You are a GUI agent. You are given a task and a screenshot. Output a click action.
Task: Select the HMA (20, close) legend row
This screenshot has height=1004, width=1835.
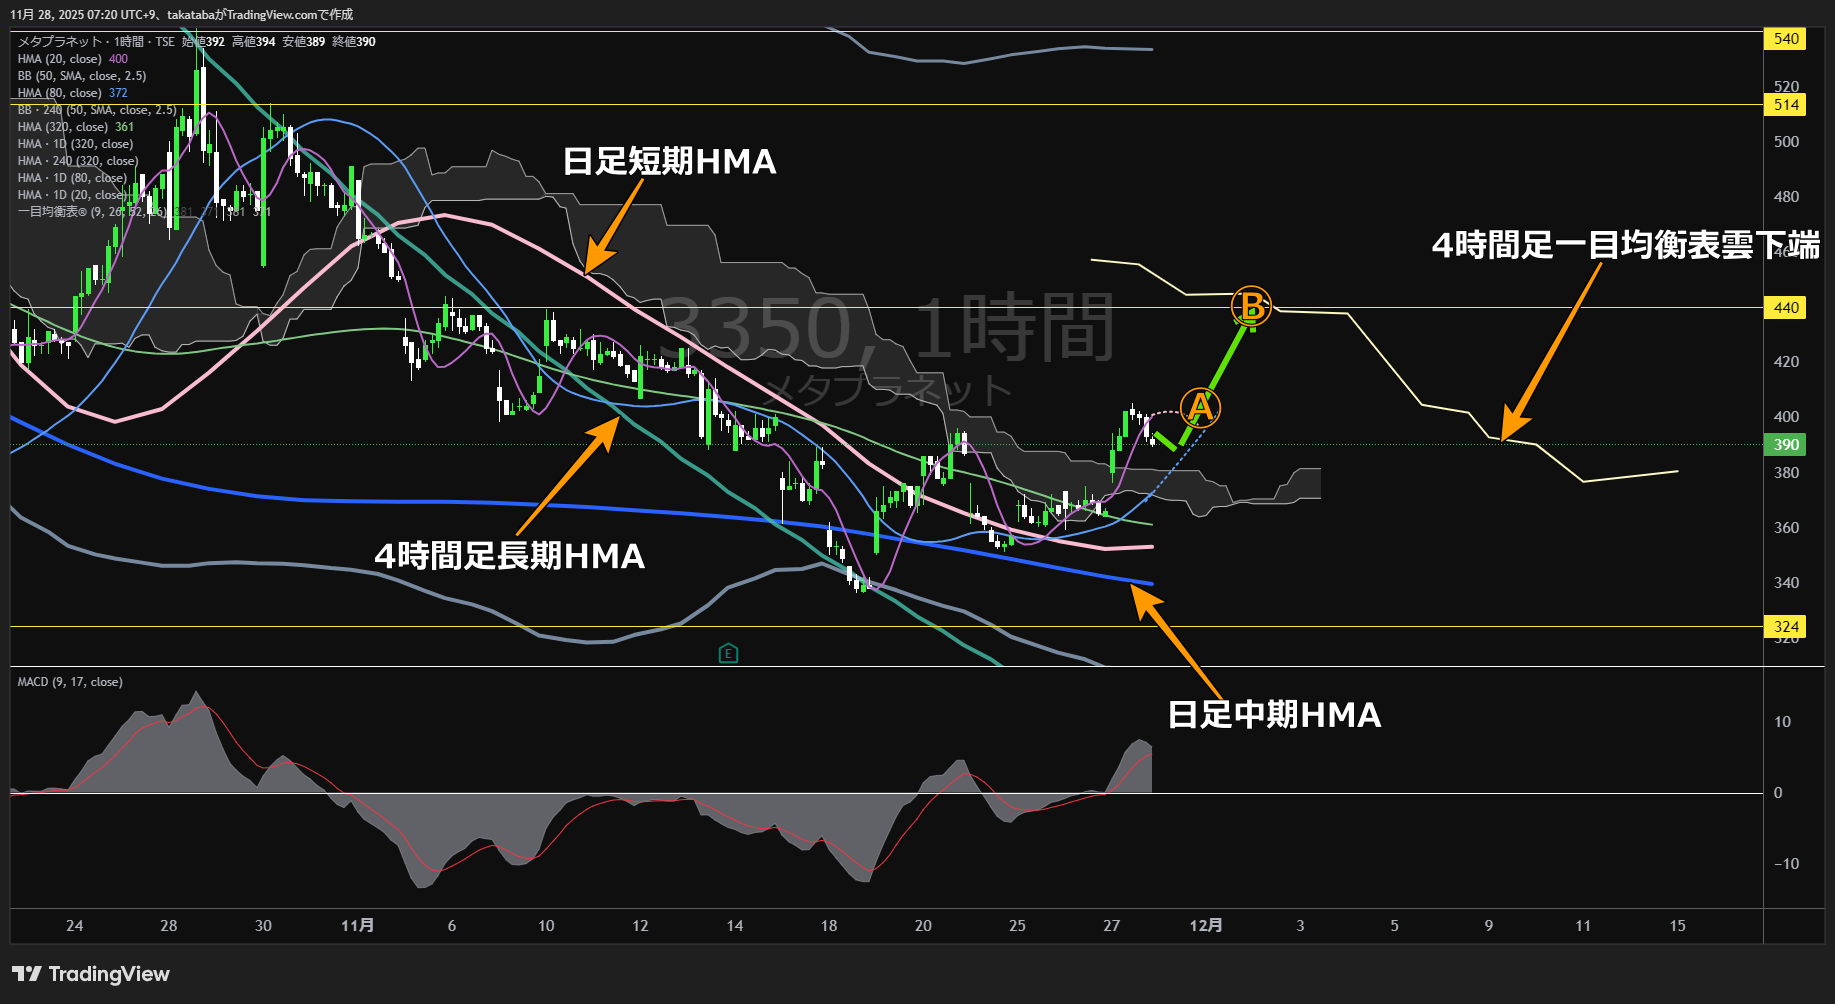click(73, 59)
